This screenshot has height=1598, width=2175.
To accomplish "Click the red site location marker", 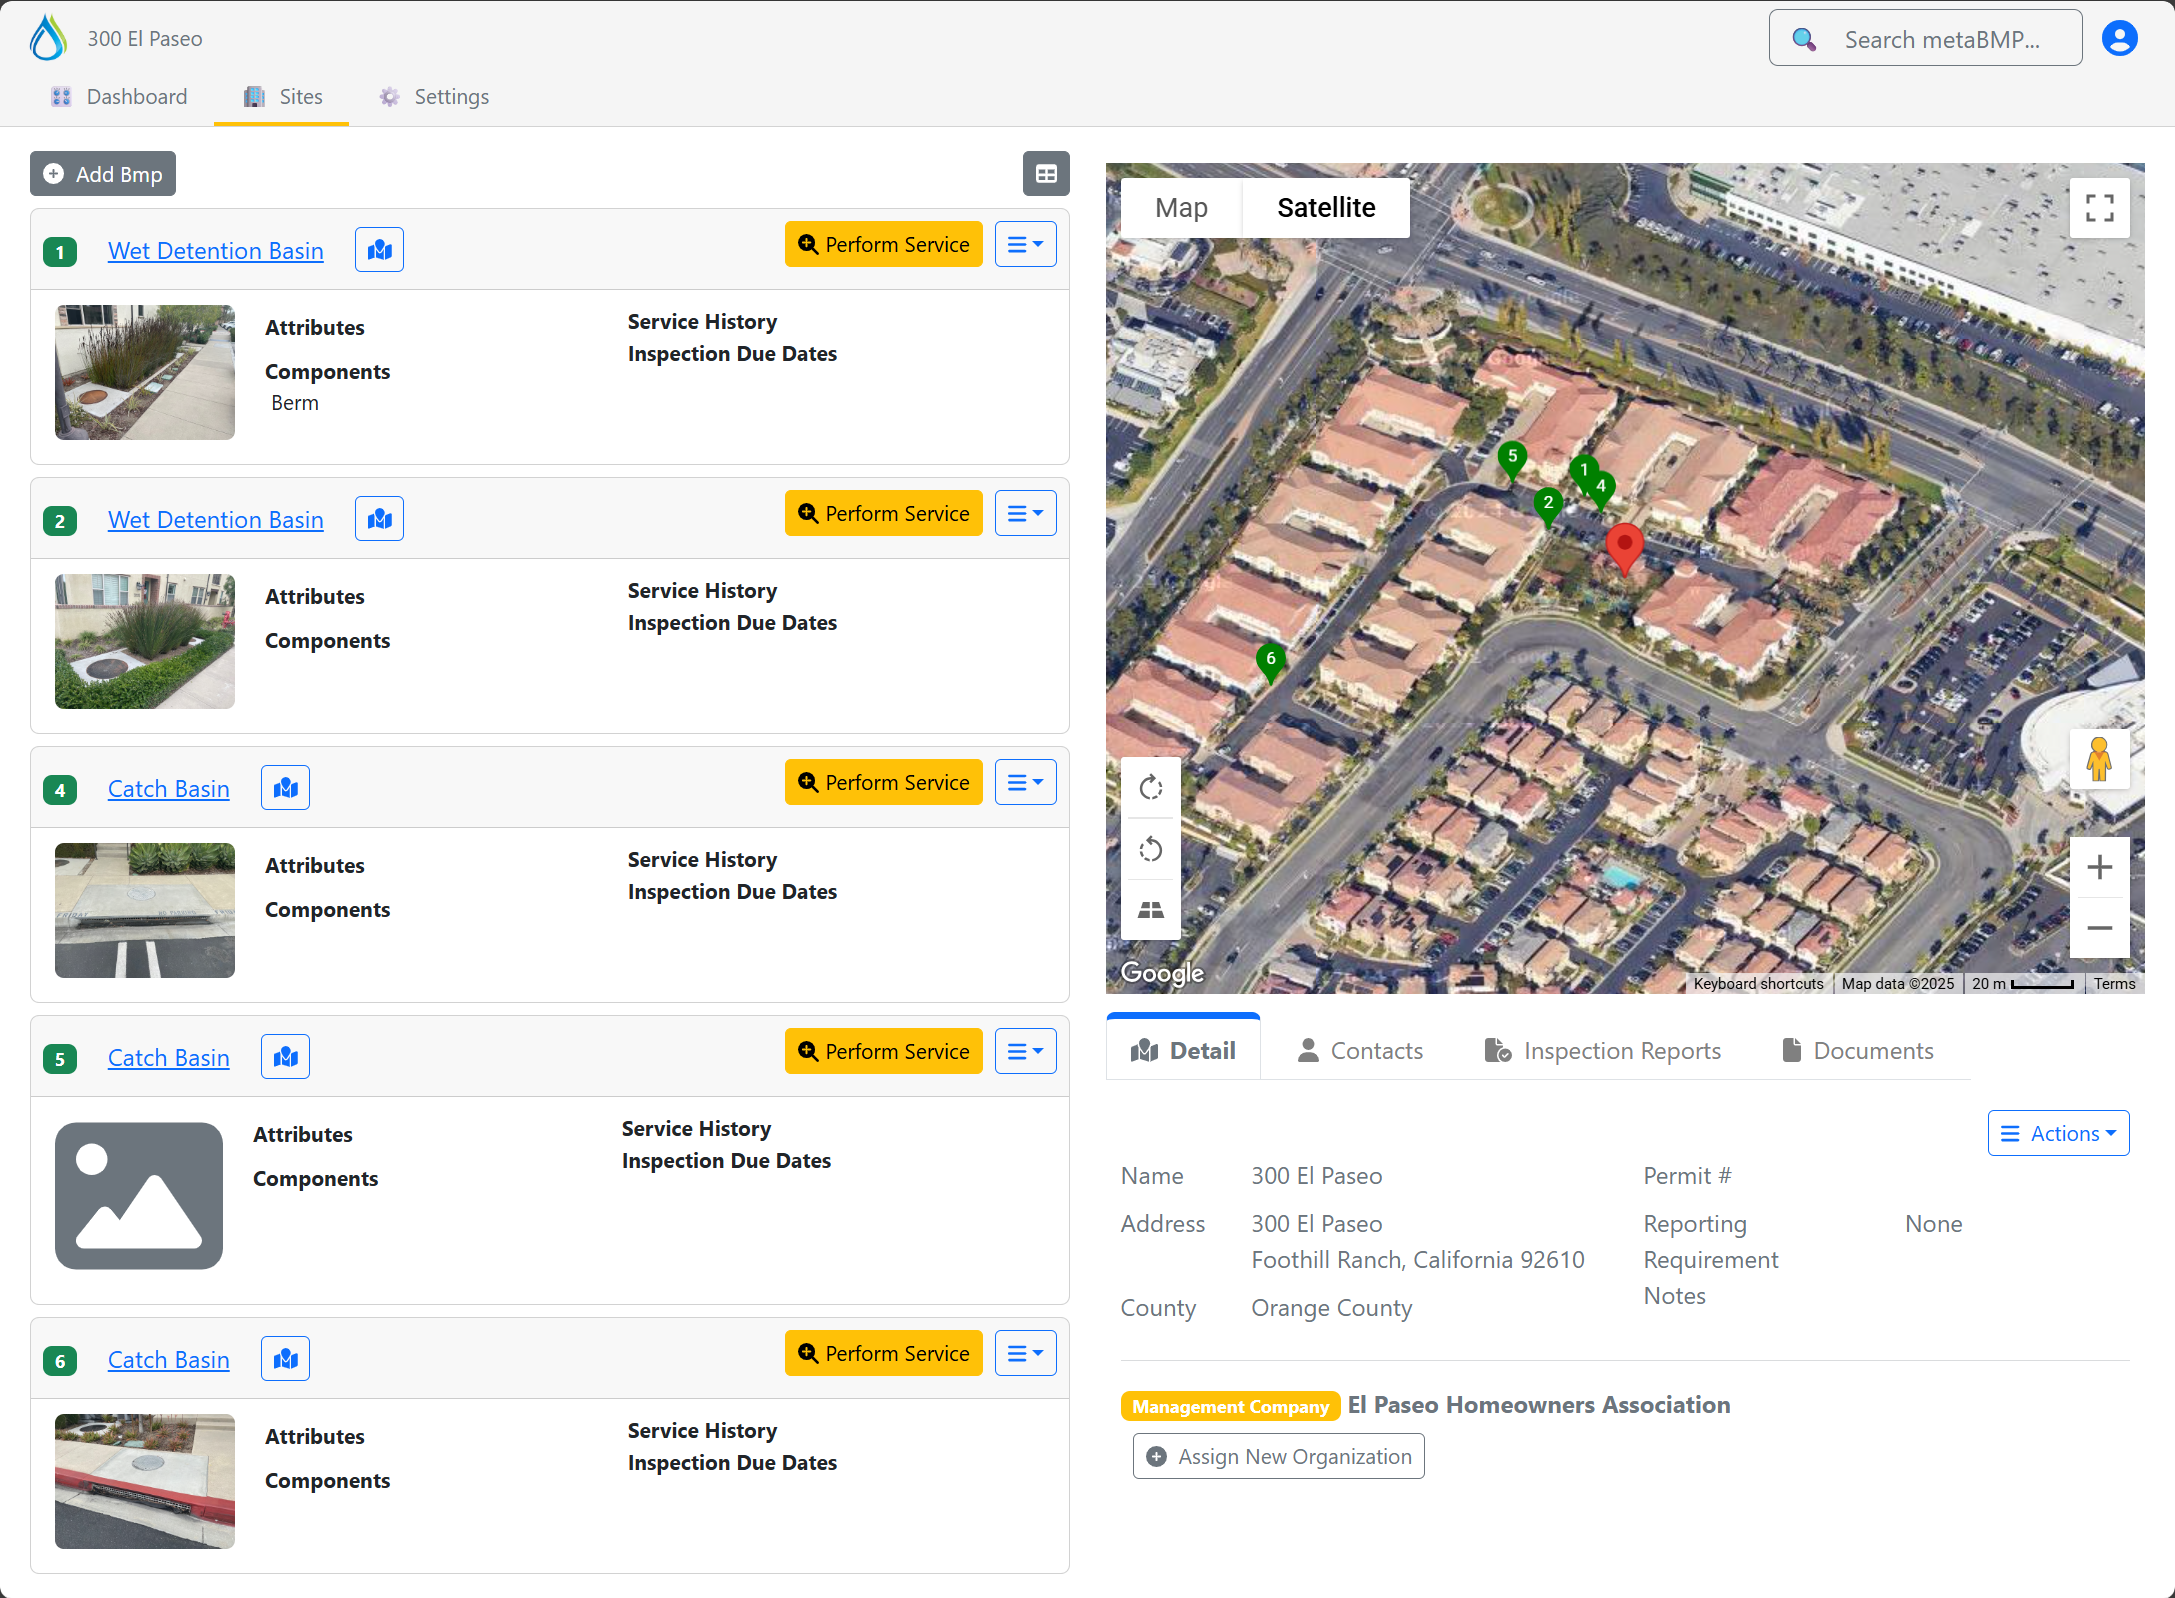I will pyautogui.click(x=1624, y=549).
